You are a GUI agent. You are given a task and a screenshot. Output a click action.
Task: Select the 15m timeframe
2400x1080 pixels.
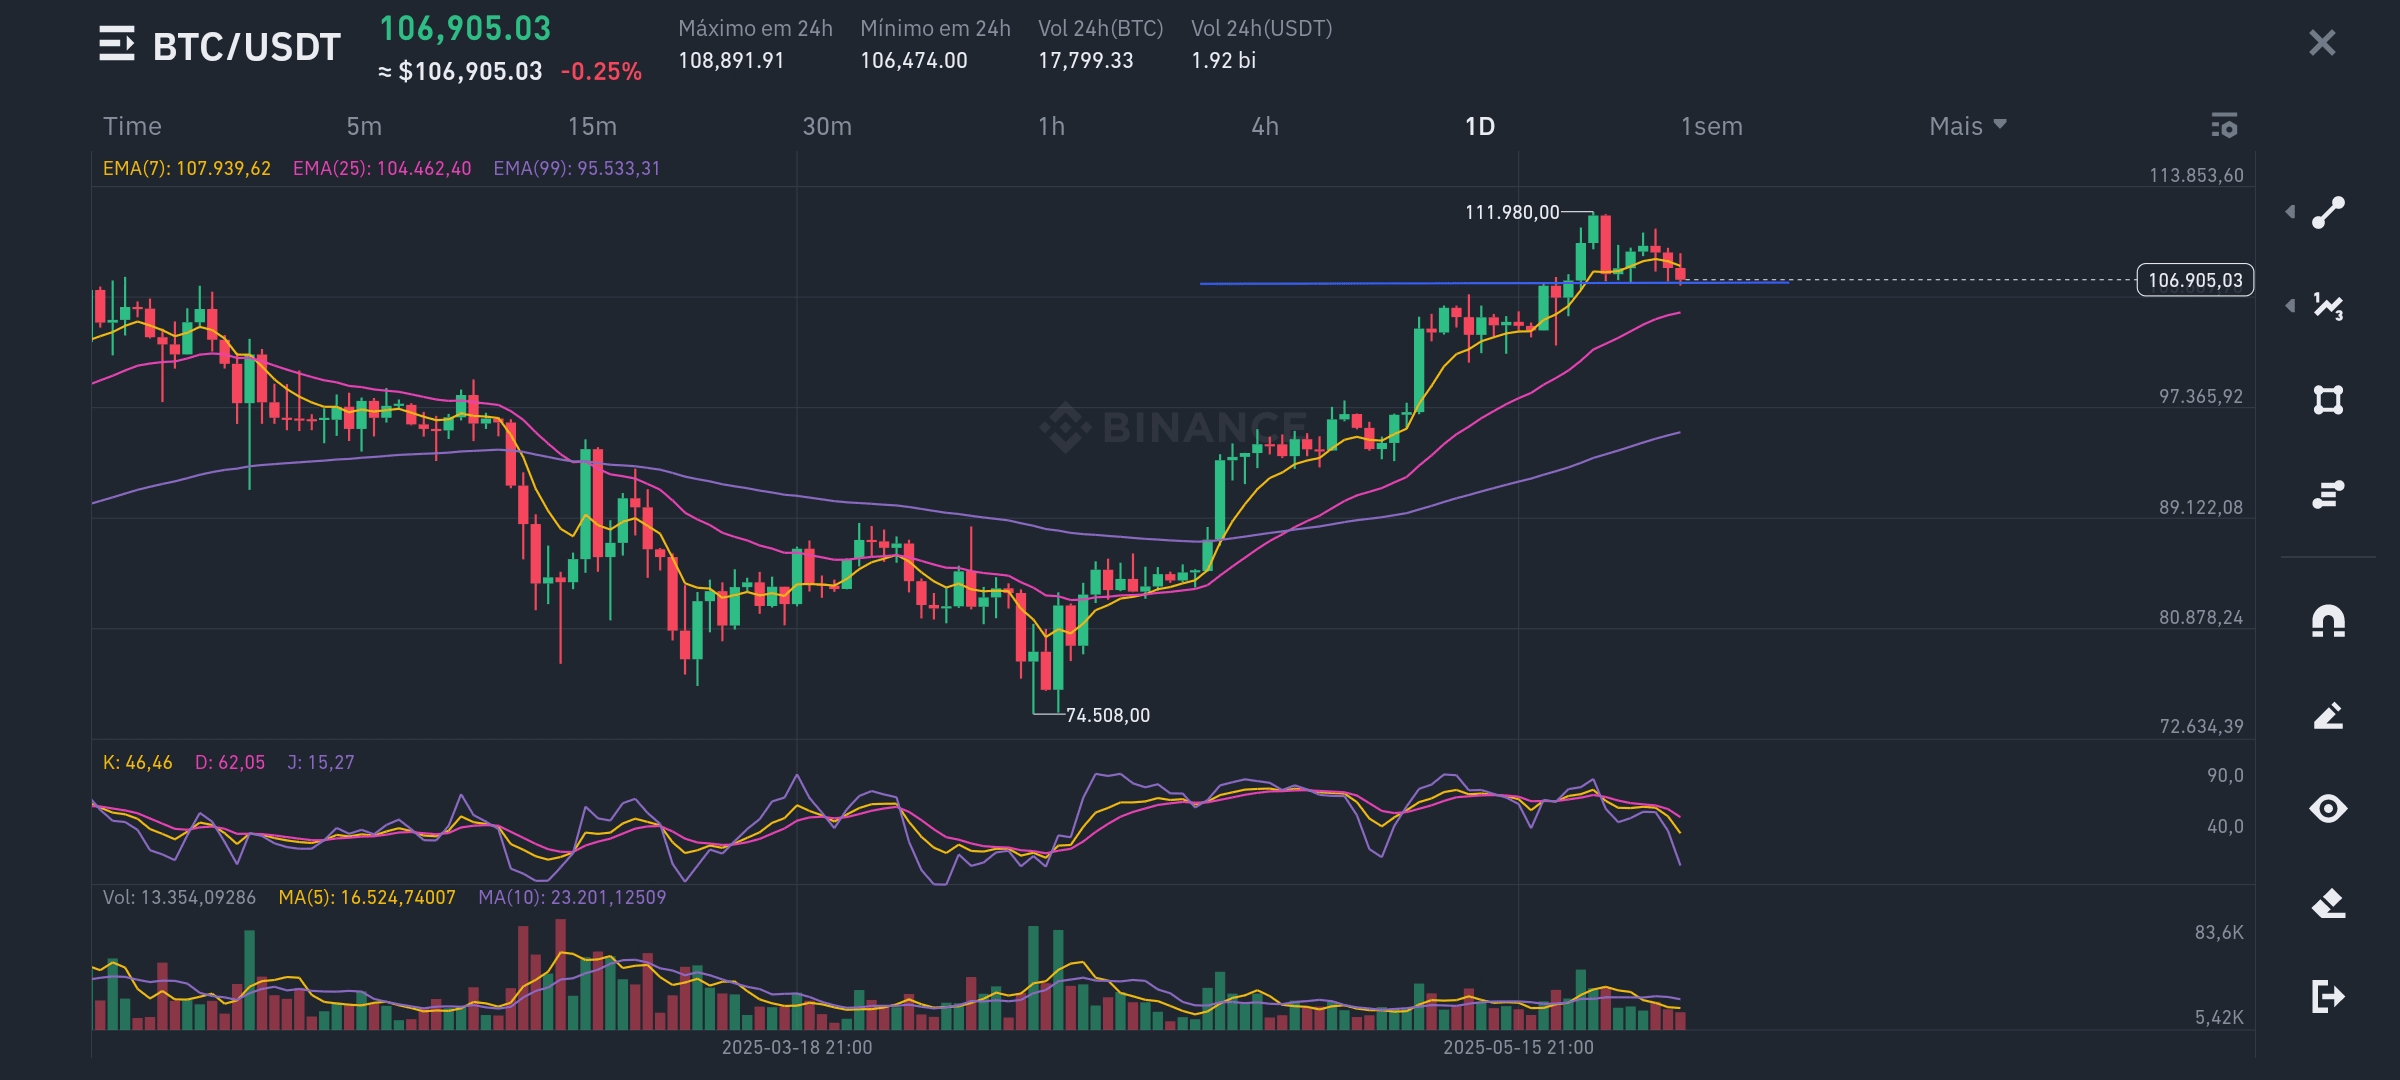pos(592,126)
